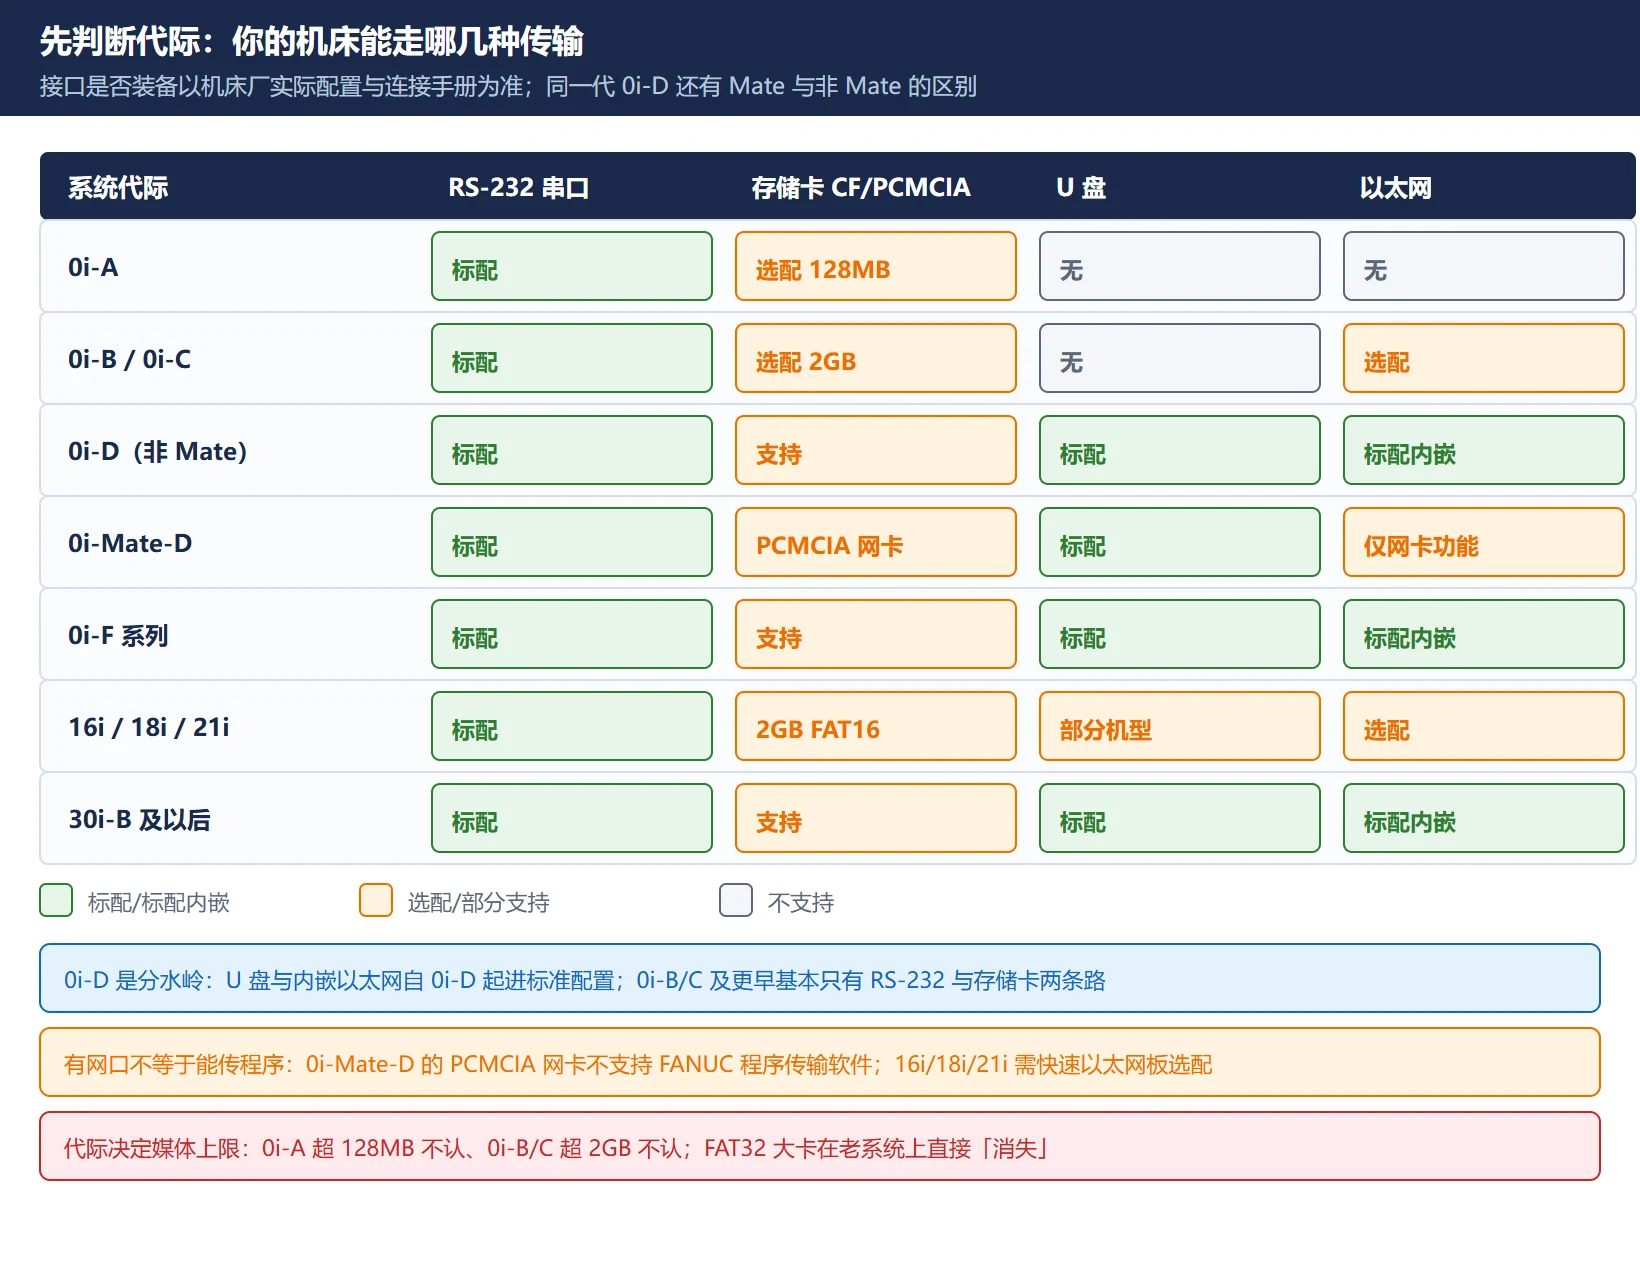Click 0i-D (非 Mate) 存储卡 支持 cell

pyautogui.click(x=876, y=450)
